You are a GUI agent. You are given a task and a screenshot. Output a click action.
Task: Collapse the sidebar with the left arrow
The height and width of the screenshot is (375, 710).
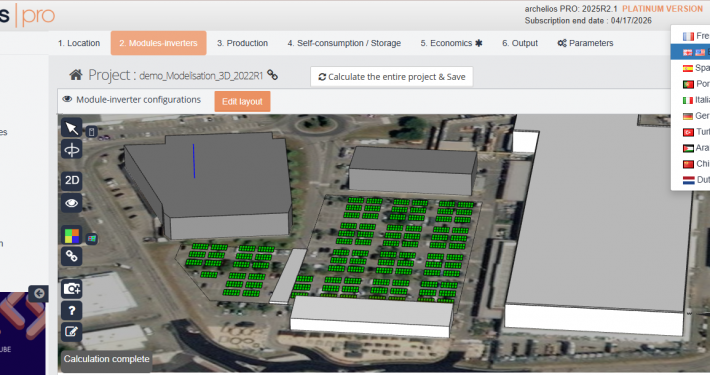click(x=39, y=293)
